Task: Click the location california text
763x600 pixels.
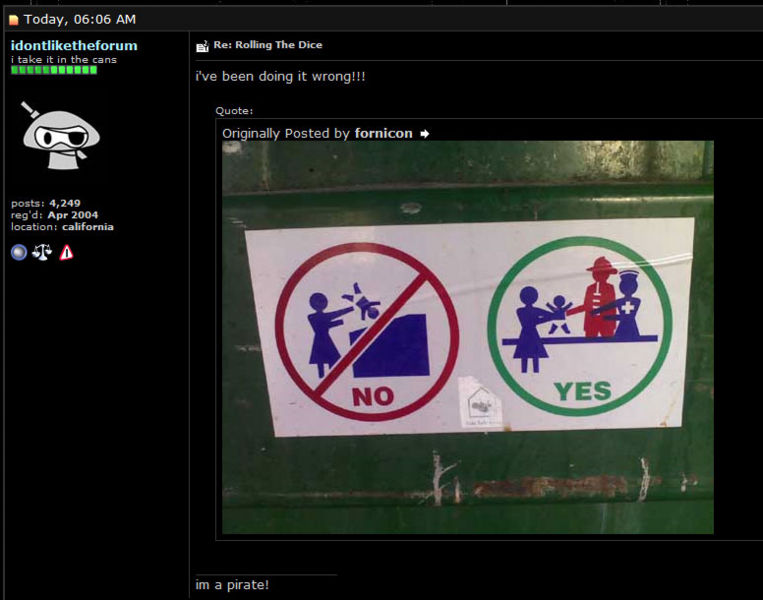Action: 87,227
